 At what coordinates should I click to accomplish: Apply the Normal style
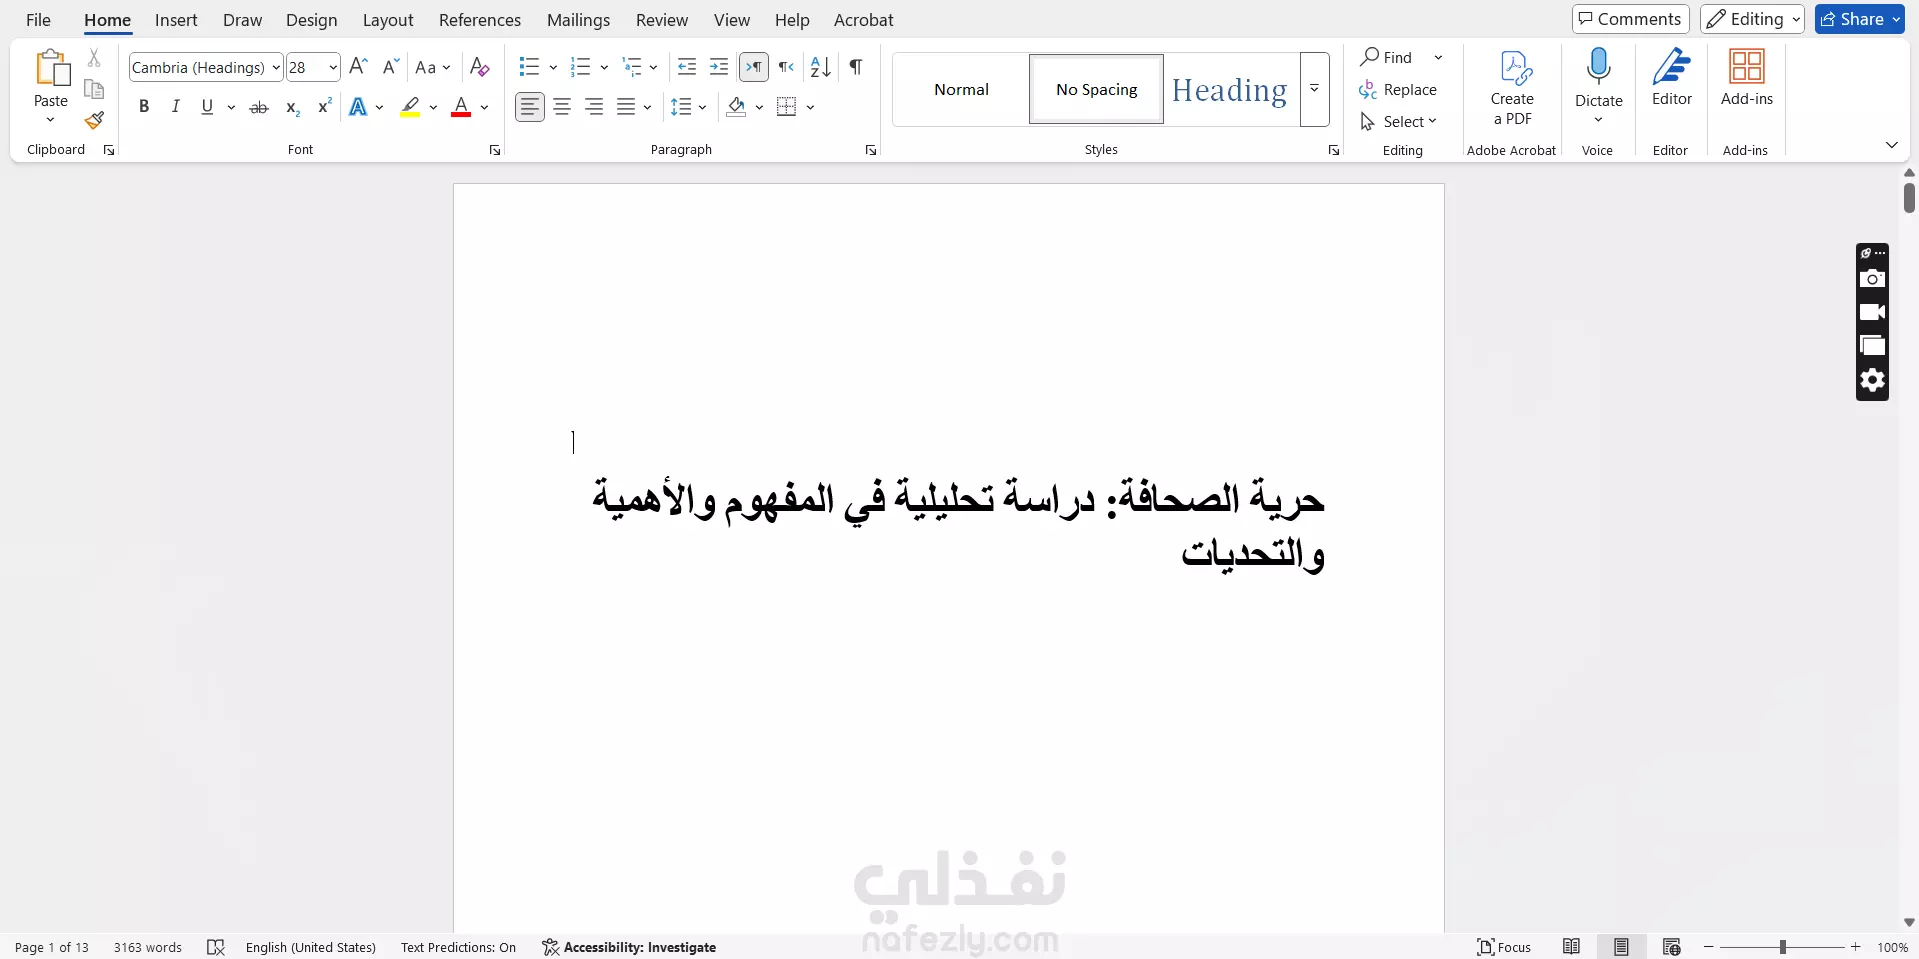[961, 89]
